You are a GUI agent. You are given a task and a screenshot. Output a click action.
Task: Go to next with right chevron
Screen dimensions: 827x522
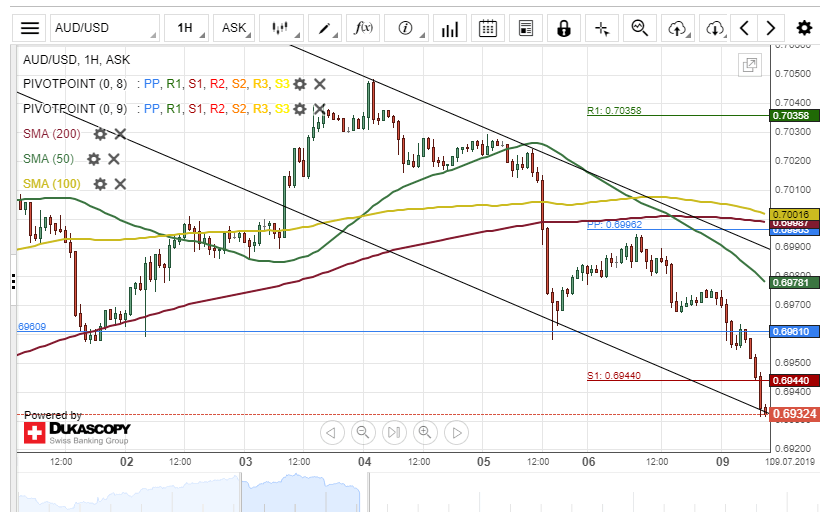coord(771,28)
